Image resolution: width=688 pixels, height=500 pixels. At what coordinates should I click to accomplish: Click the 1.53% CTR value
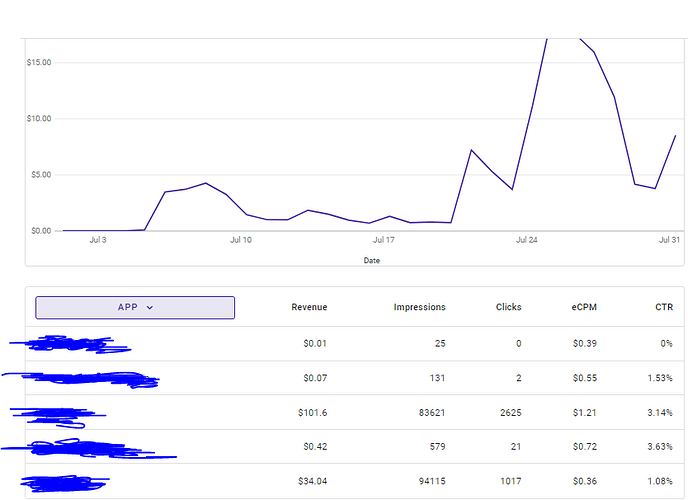[x=660, y=378]
